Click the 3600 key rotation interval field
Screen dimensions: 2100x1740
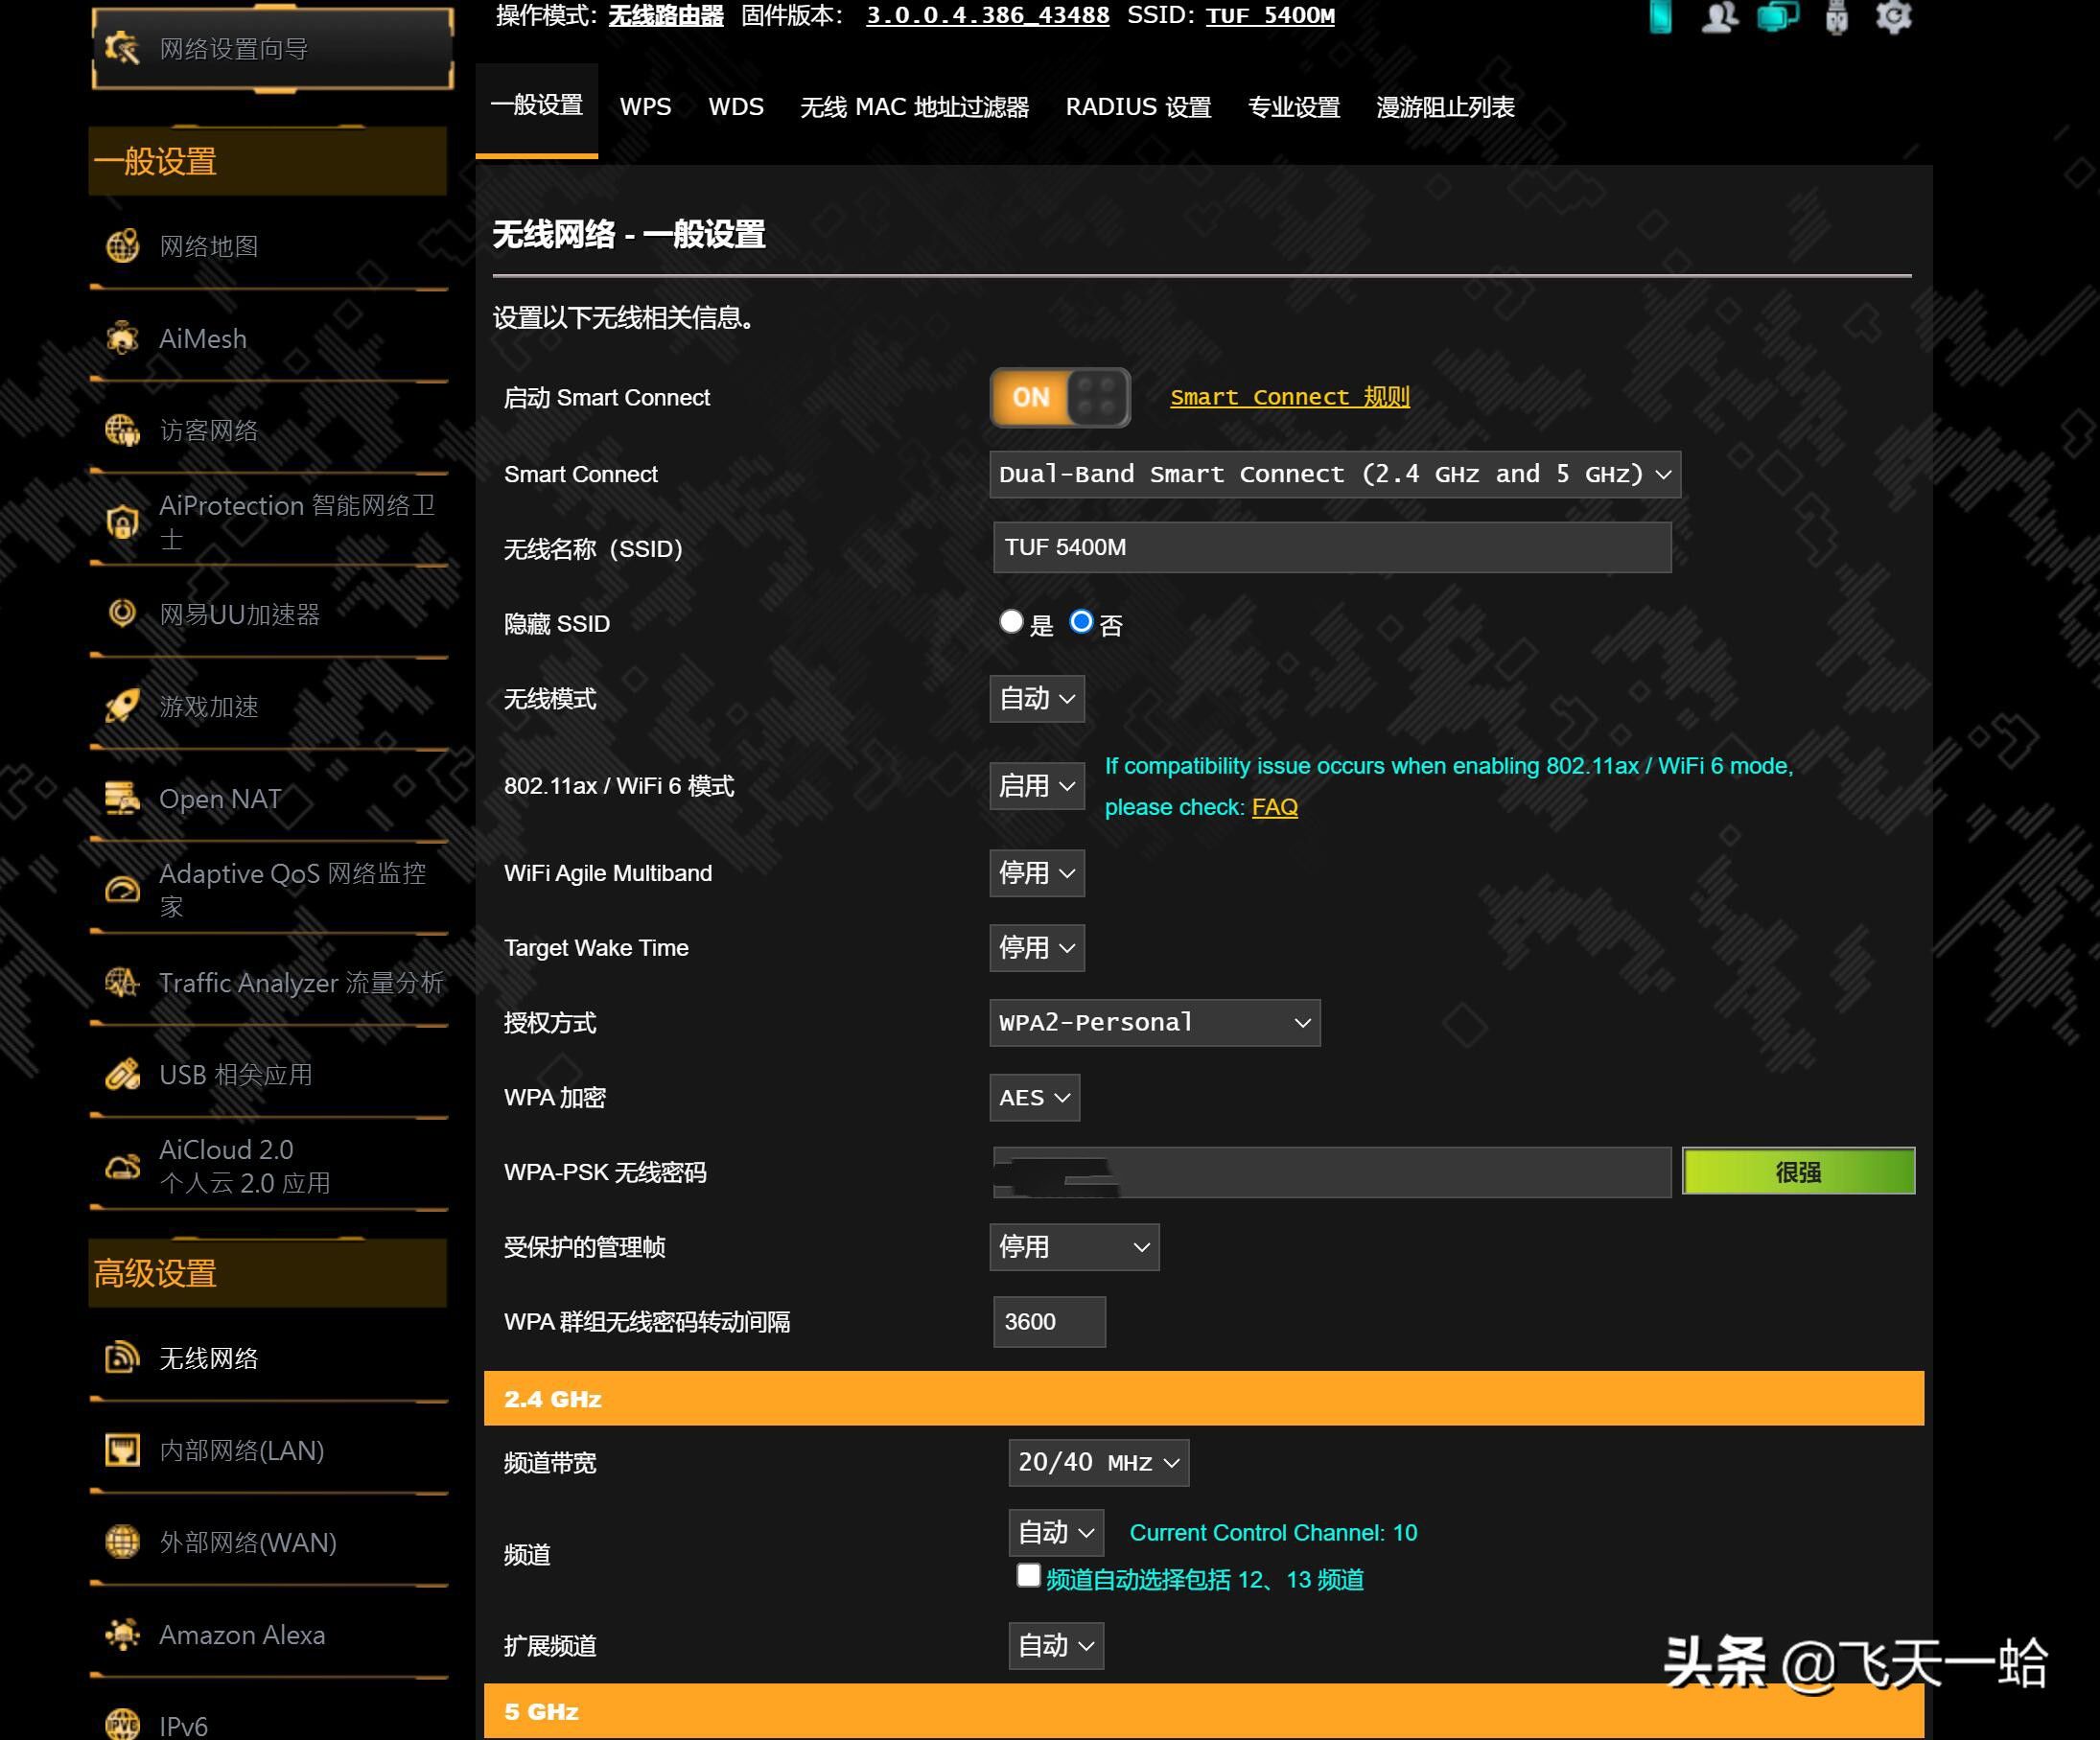coord(1049,1321)
